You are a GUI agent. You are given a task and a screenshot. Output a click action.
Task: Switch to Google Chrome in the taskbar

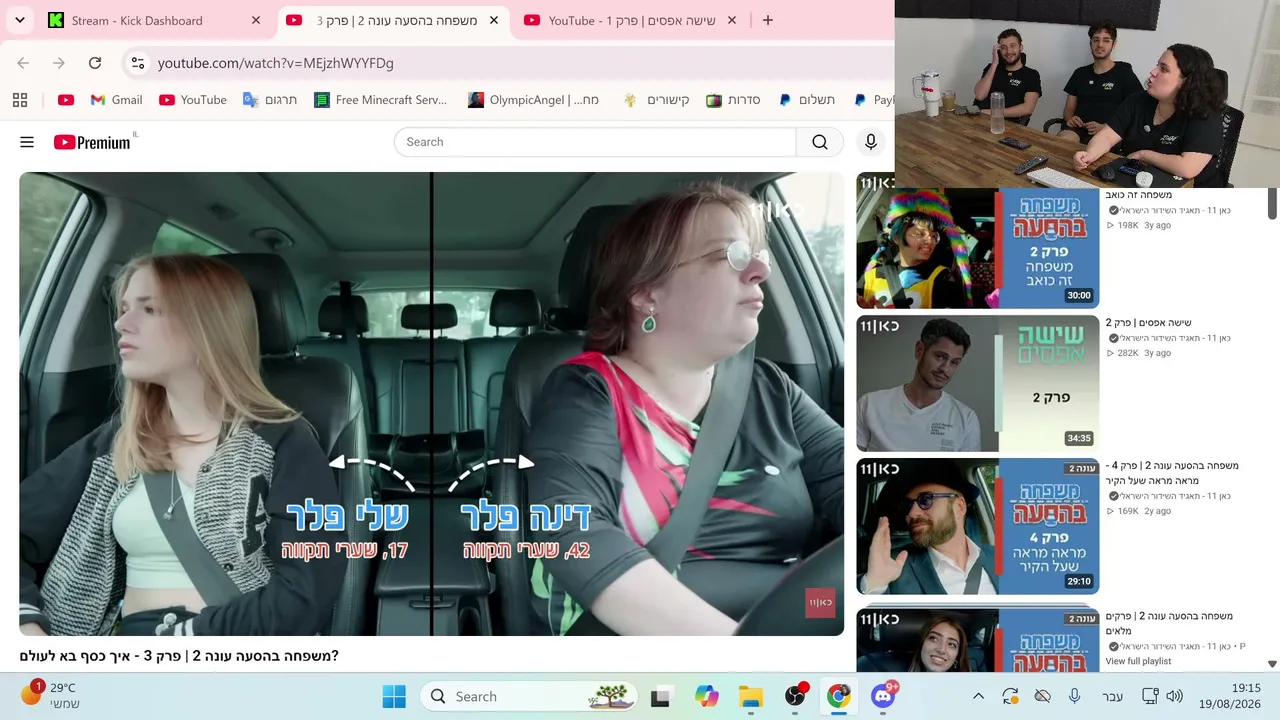click(839, 697)
